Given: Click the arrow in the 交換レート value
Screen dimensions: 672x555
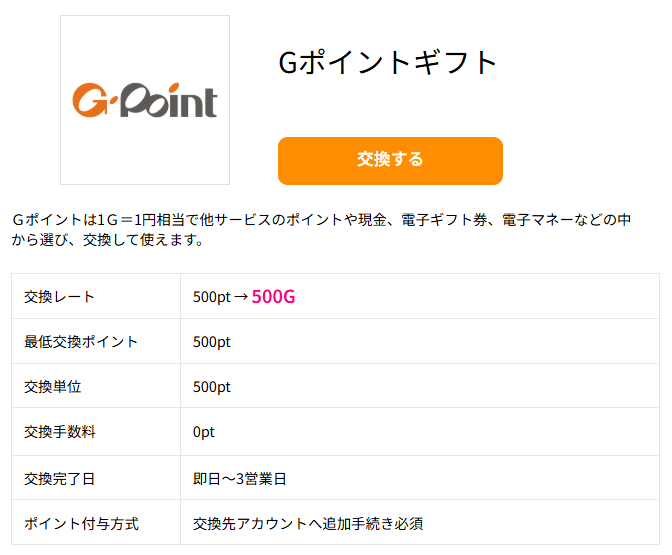Looking at the screenshot, I should click(x=240, y=297).
